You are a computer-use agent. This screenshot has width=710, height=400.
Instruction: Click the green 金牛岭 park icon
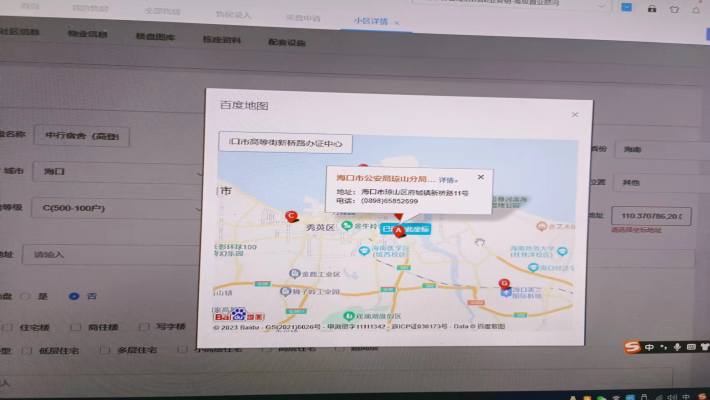click(347, 225)
